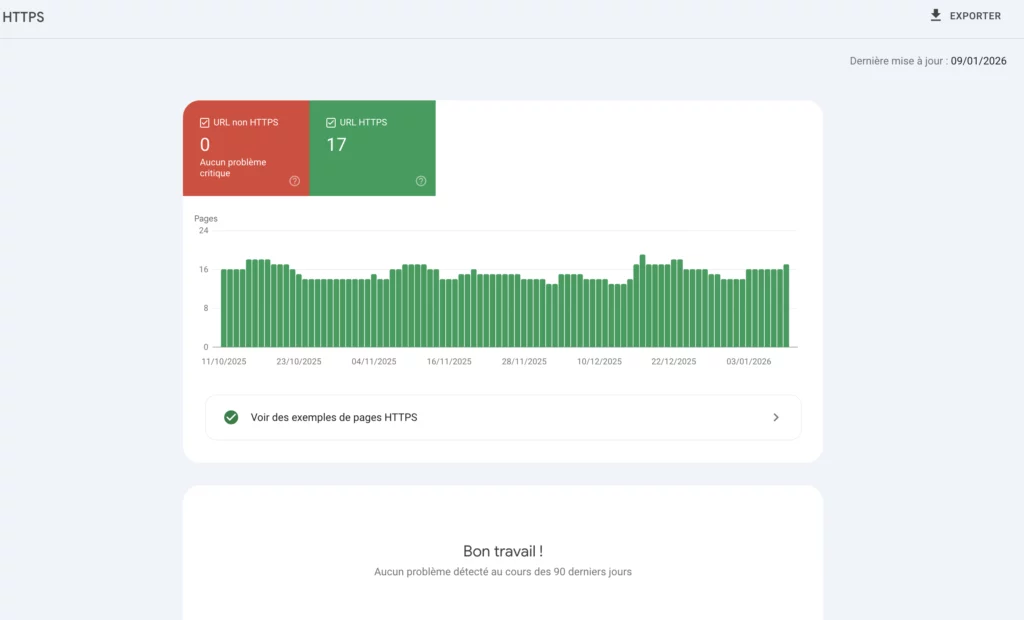
Task: Click the green checkmark before the examples row
Action: tap(230, 417)
